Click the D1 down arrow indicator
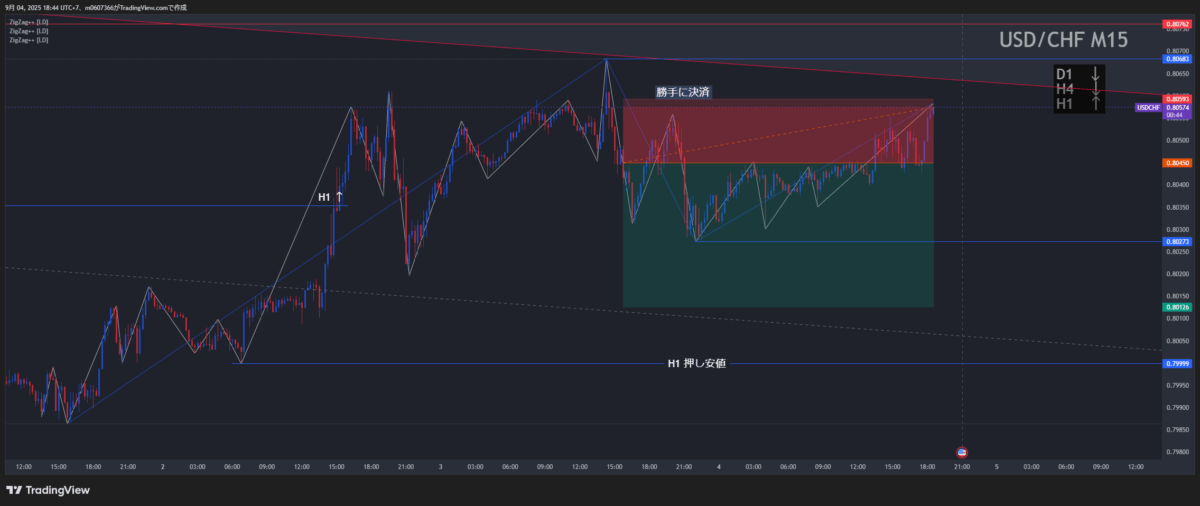Viewport: 1200px width, 506px height. click(1096, 74)
